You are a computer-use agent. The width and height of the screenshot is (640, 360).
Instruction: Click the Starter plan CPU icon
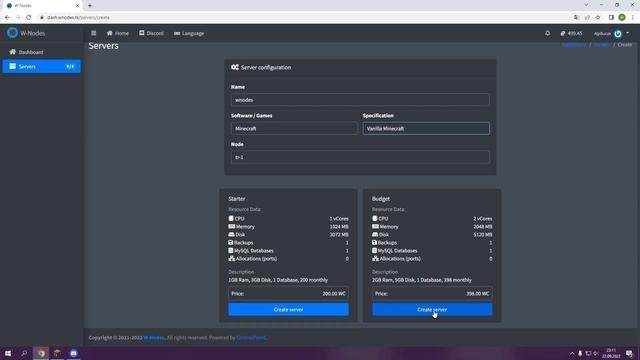coord(231,218)
